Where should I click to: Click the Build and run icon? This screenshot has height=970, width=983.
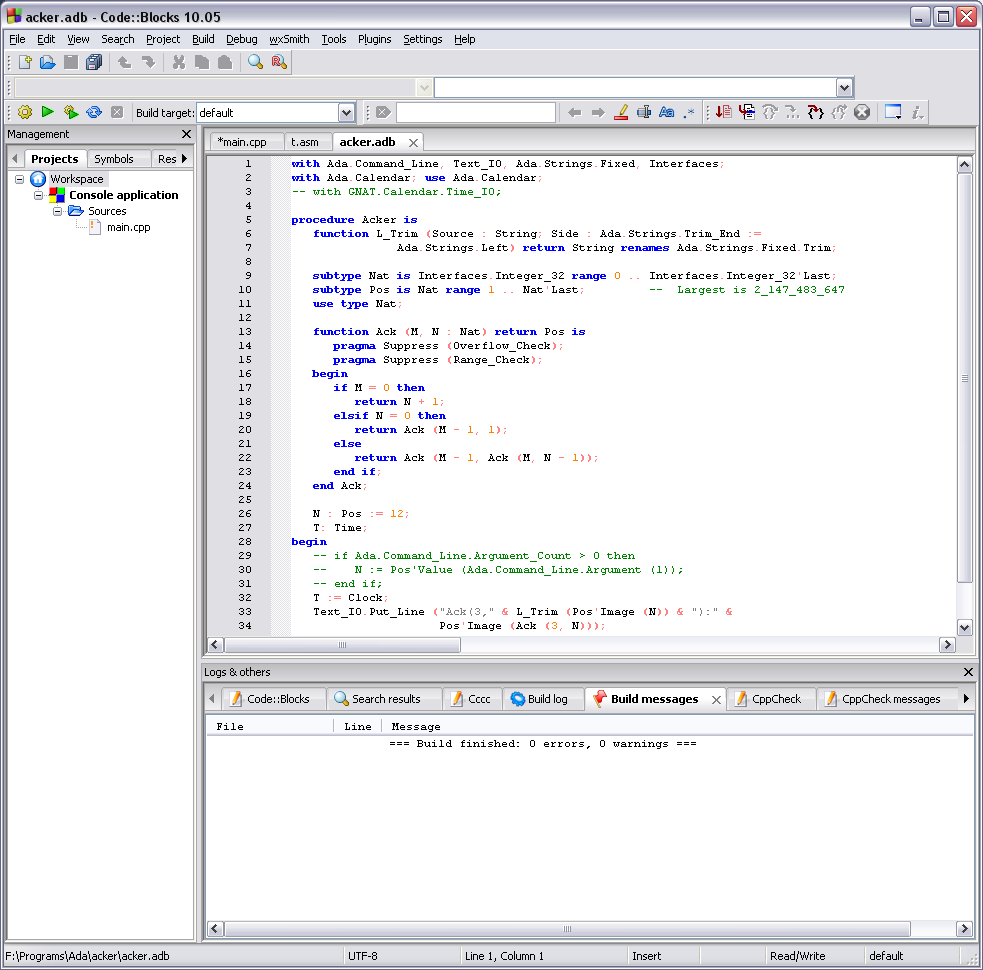(x=71, y=113)
